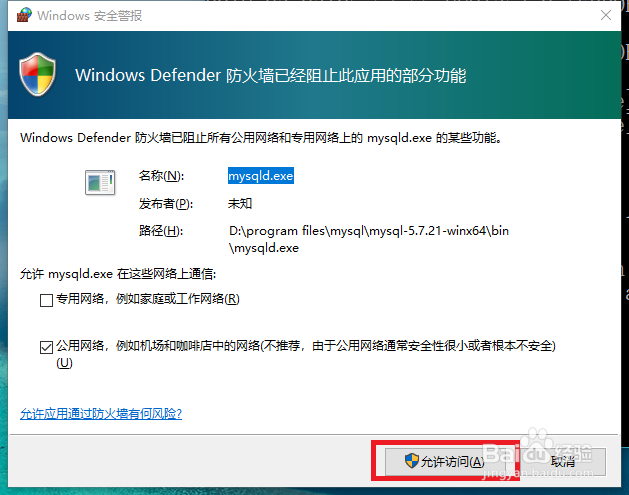Screen dimensions: 629x495
Task: Click the Windows firewall icon in title bar
Action: [24, 15]
